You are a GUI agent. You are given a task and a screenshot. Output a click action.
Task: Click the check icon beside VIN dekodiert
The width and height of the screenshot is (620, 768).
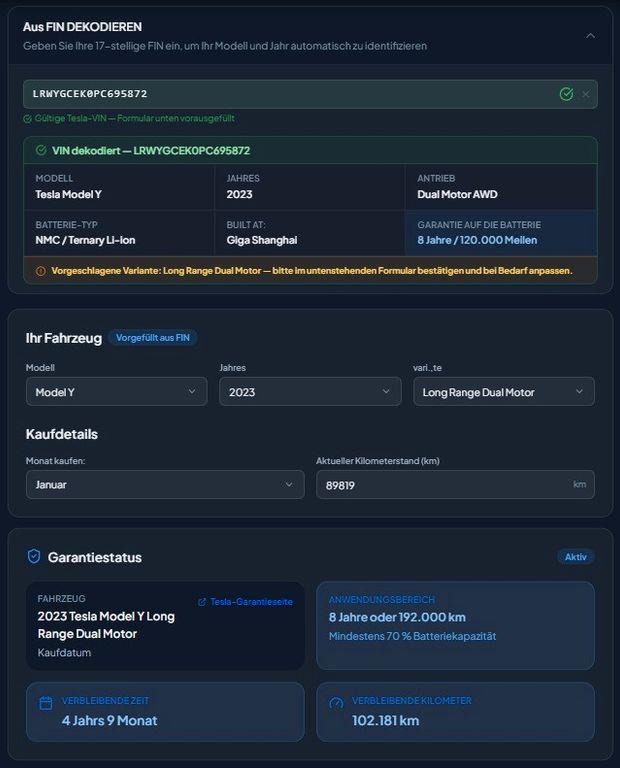click(x=41, y=150)
